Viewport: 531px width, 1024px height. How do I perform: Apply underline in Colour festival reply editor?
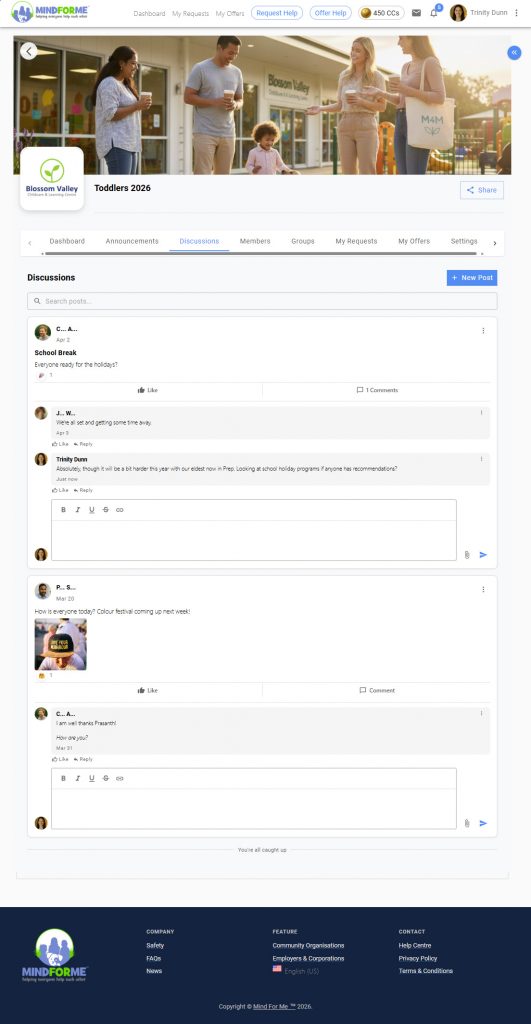click(x=91, y=778)
